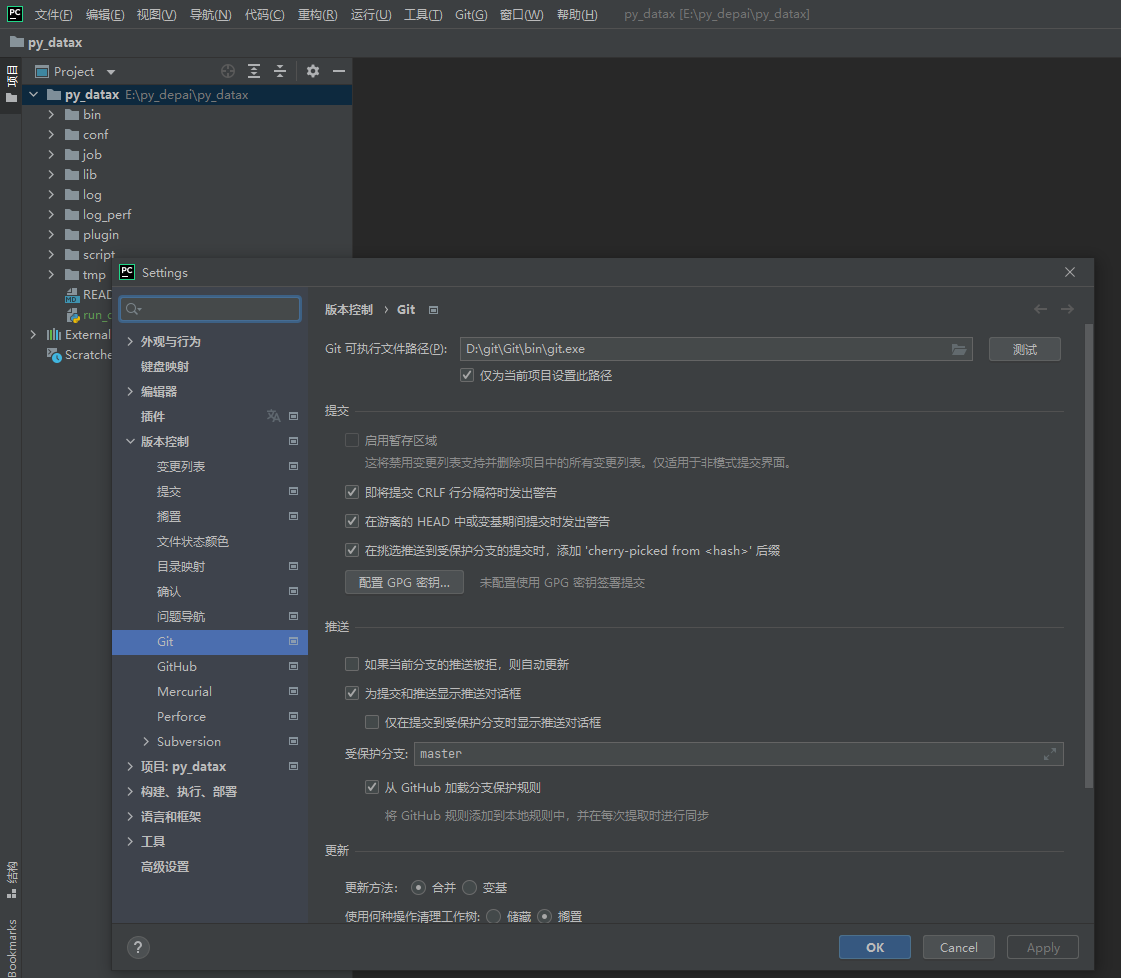Image resolution: width=1121 pixels, height=978 pixels.
Task: Expand 编辑器 settings category
Action: [130, 392]
